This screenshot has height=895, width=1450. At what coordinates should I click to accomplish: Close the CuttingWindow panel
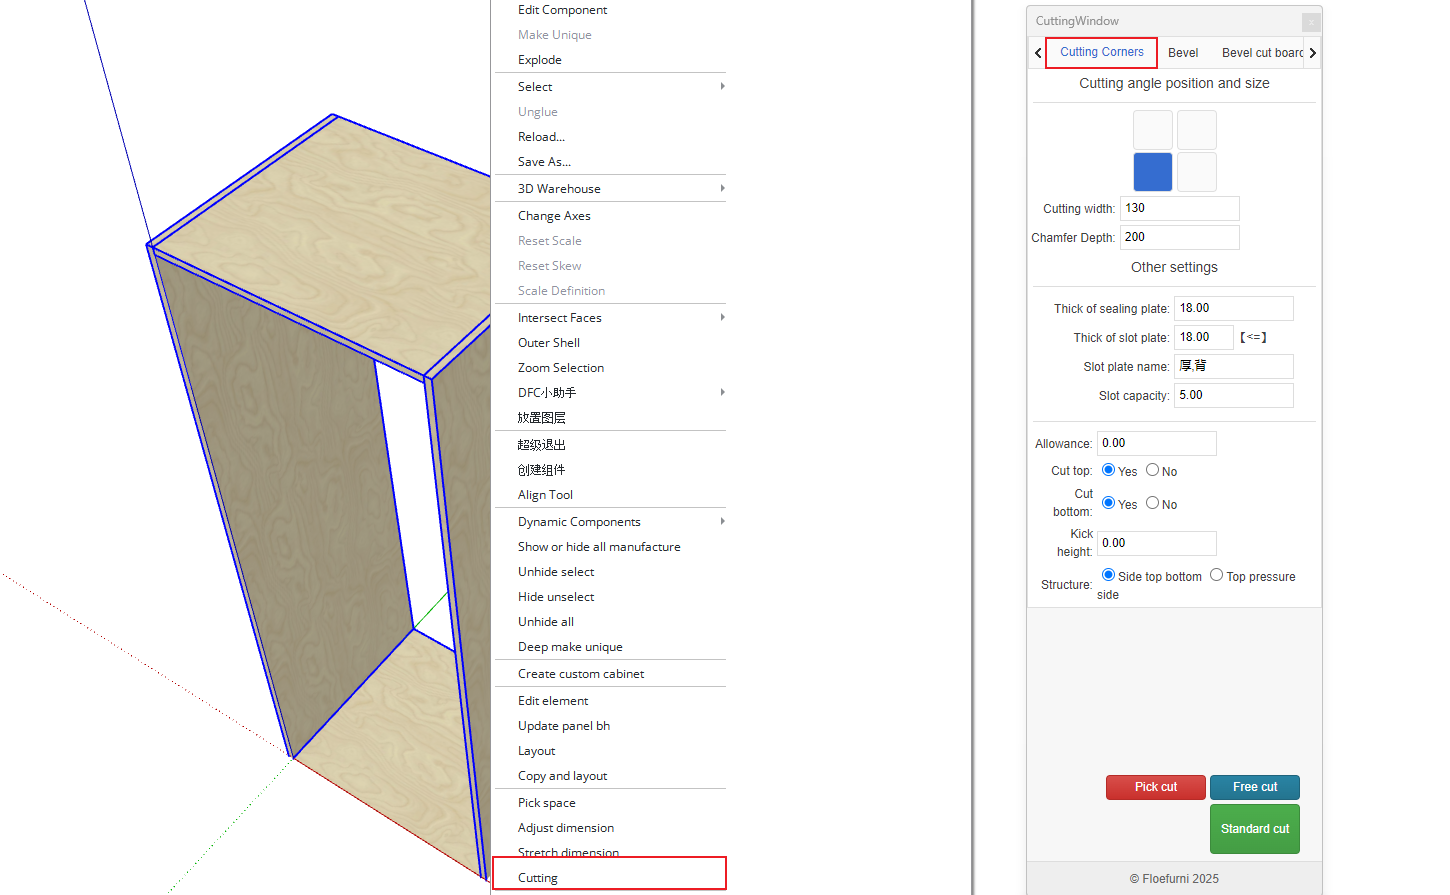pyautogui.click(x=1310, y=22)
